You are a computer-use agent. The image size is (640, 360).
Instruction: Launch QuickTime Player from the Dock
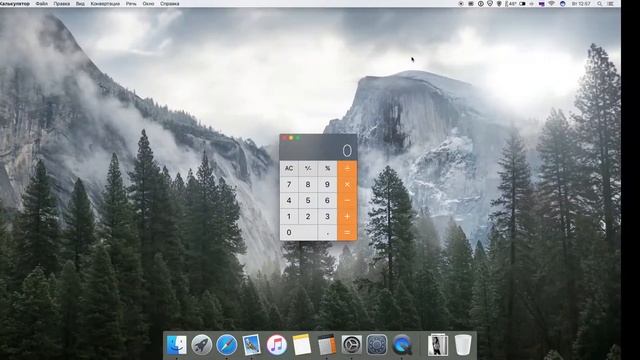click(402, 345)
